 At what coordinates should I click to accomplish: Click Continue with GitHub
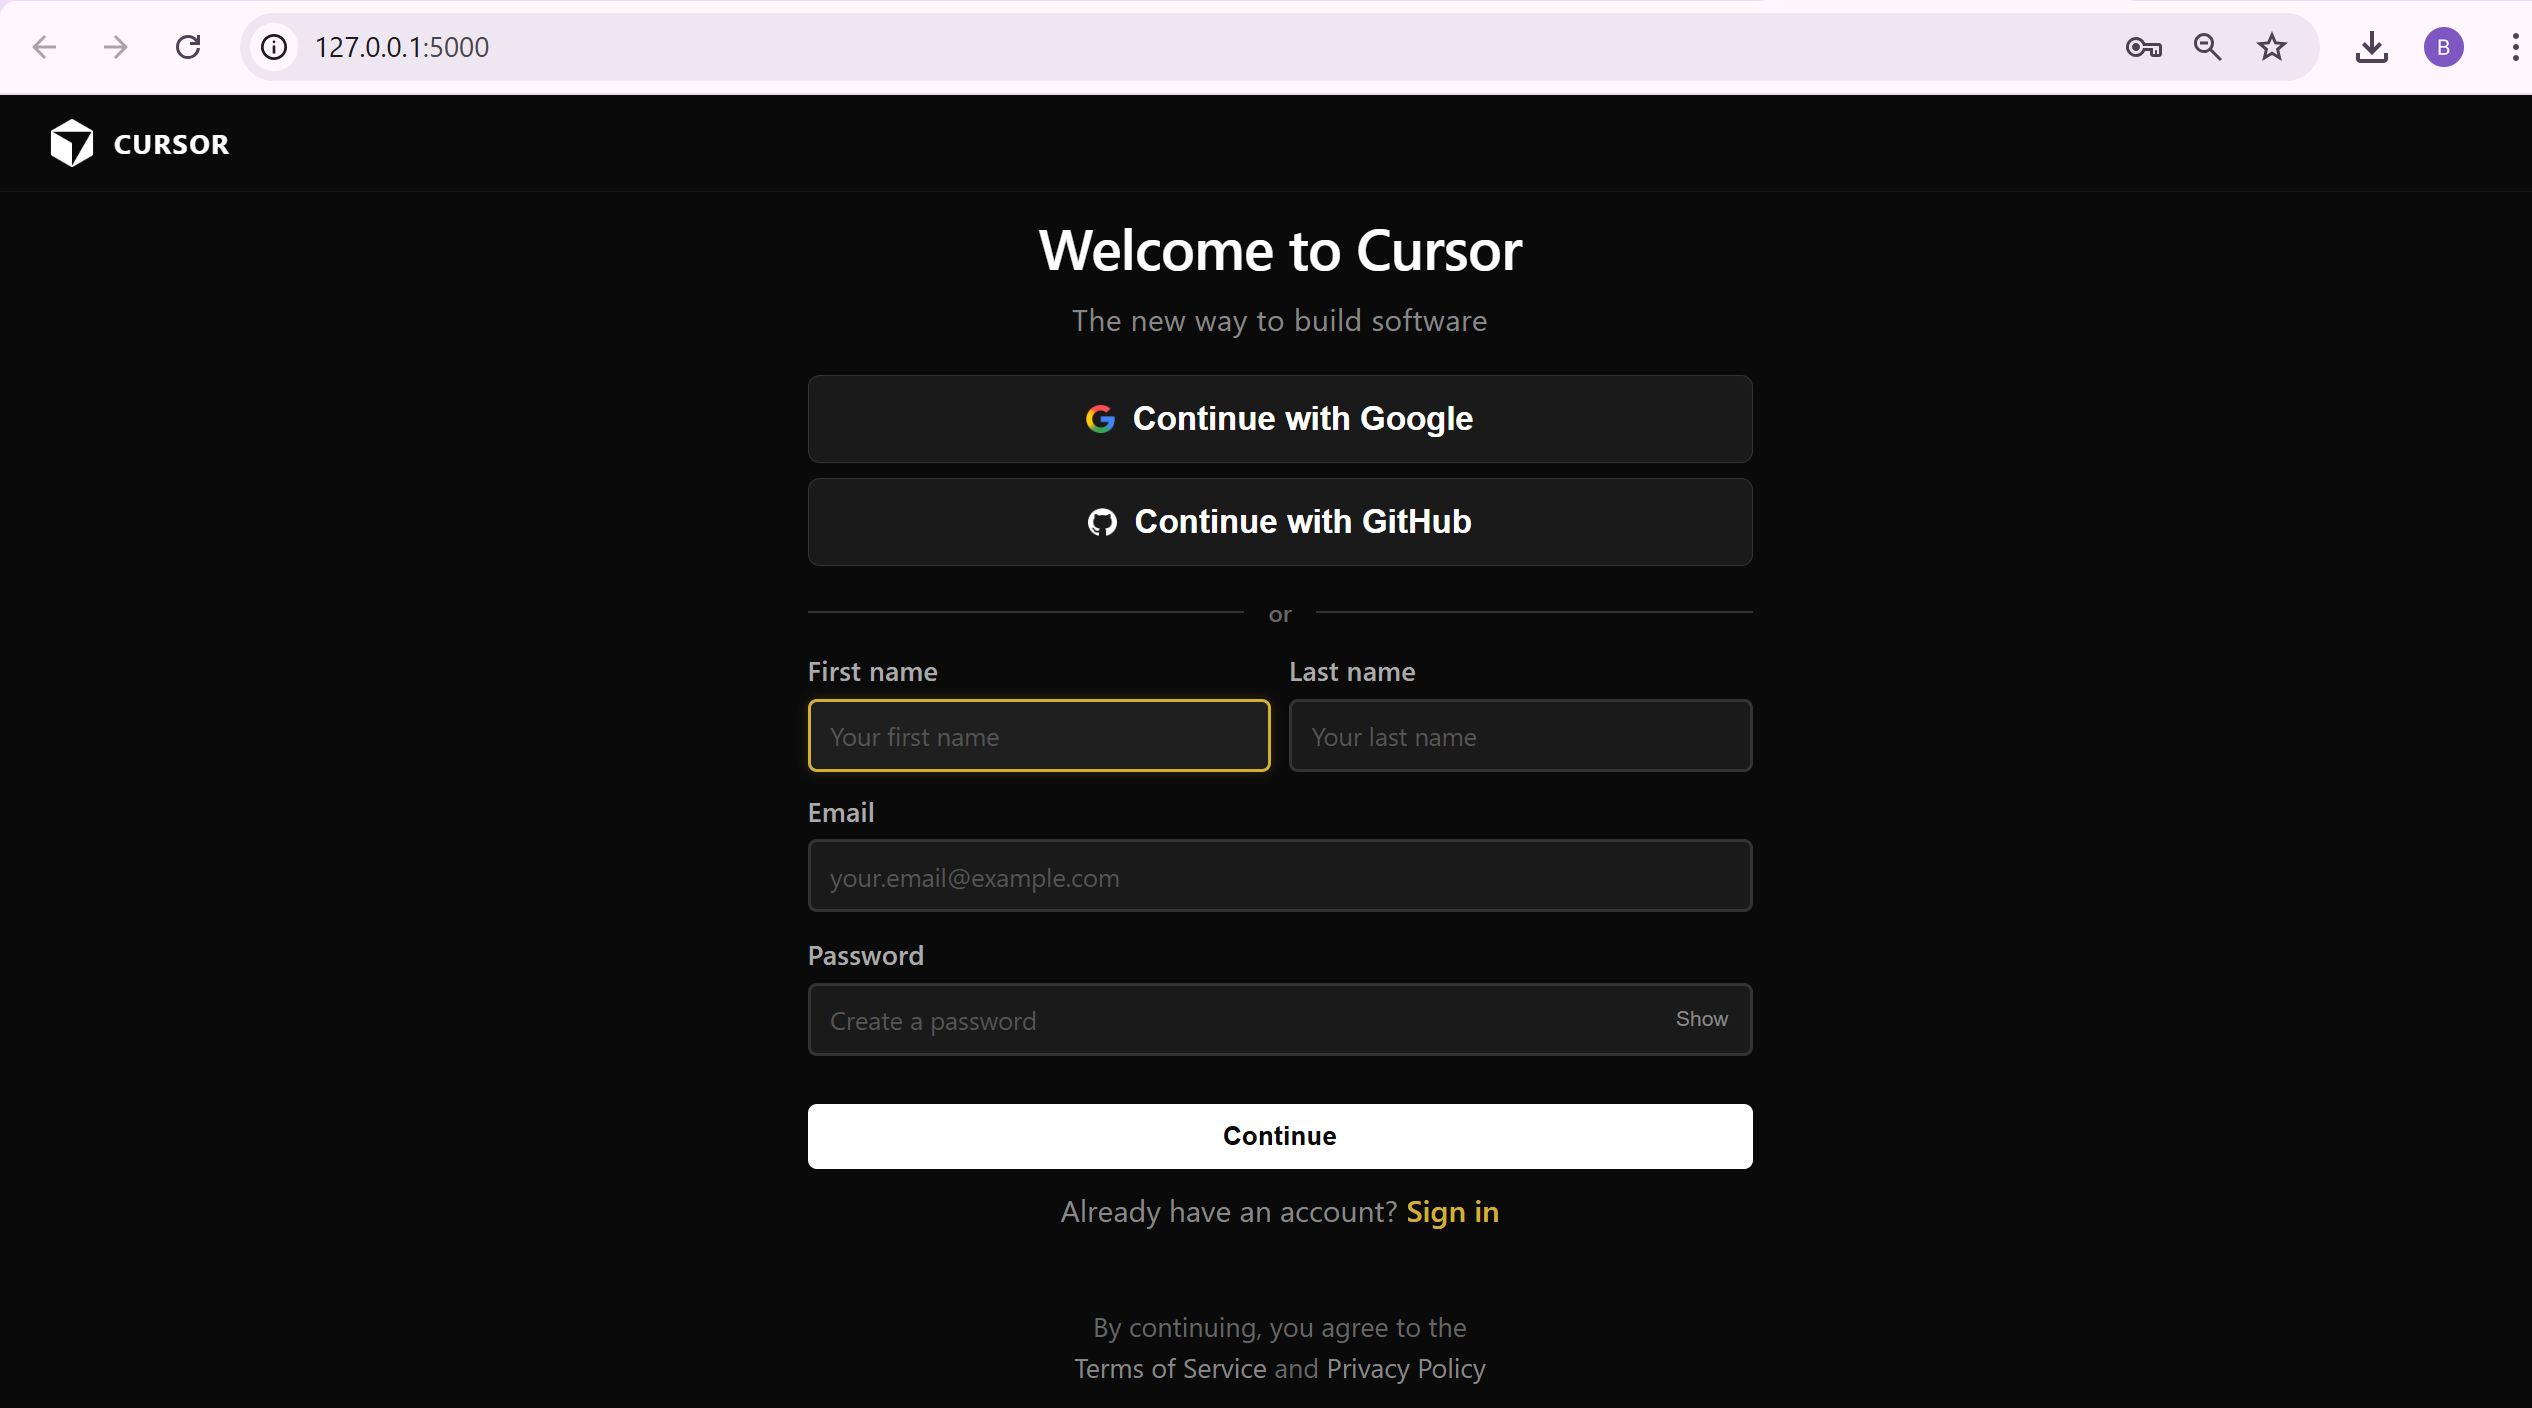pyautogui.click(x=1279, y=521)
